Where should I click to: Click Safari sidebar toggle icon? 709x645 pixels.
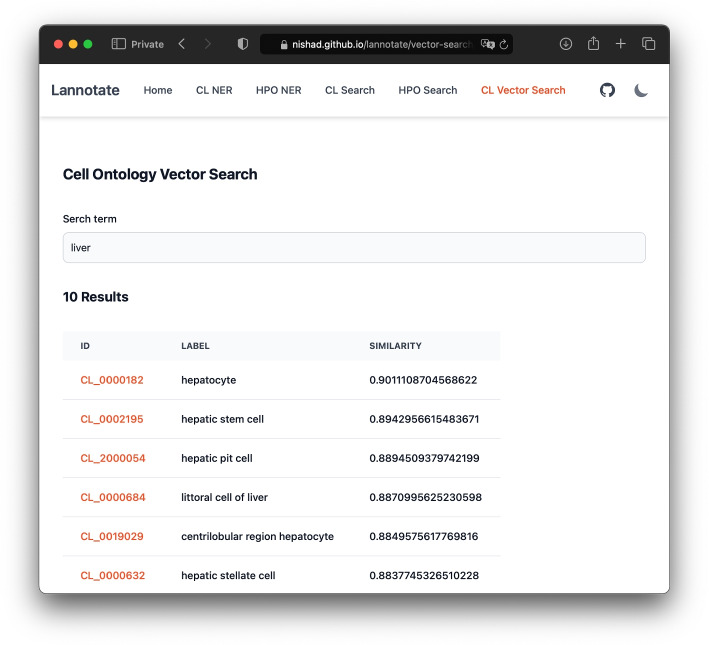pos(118,44)
